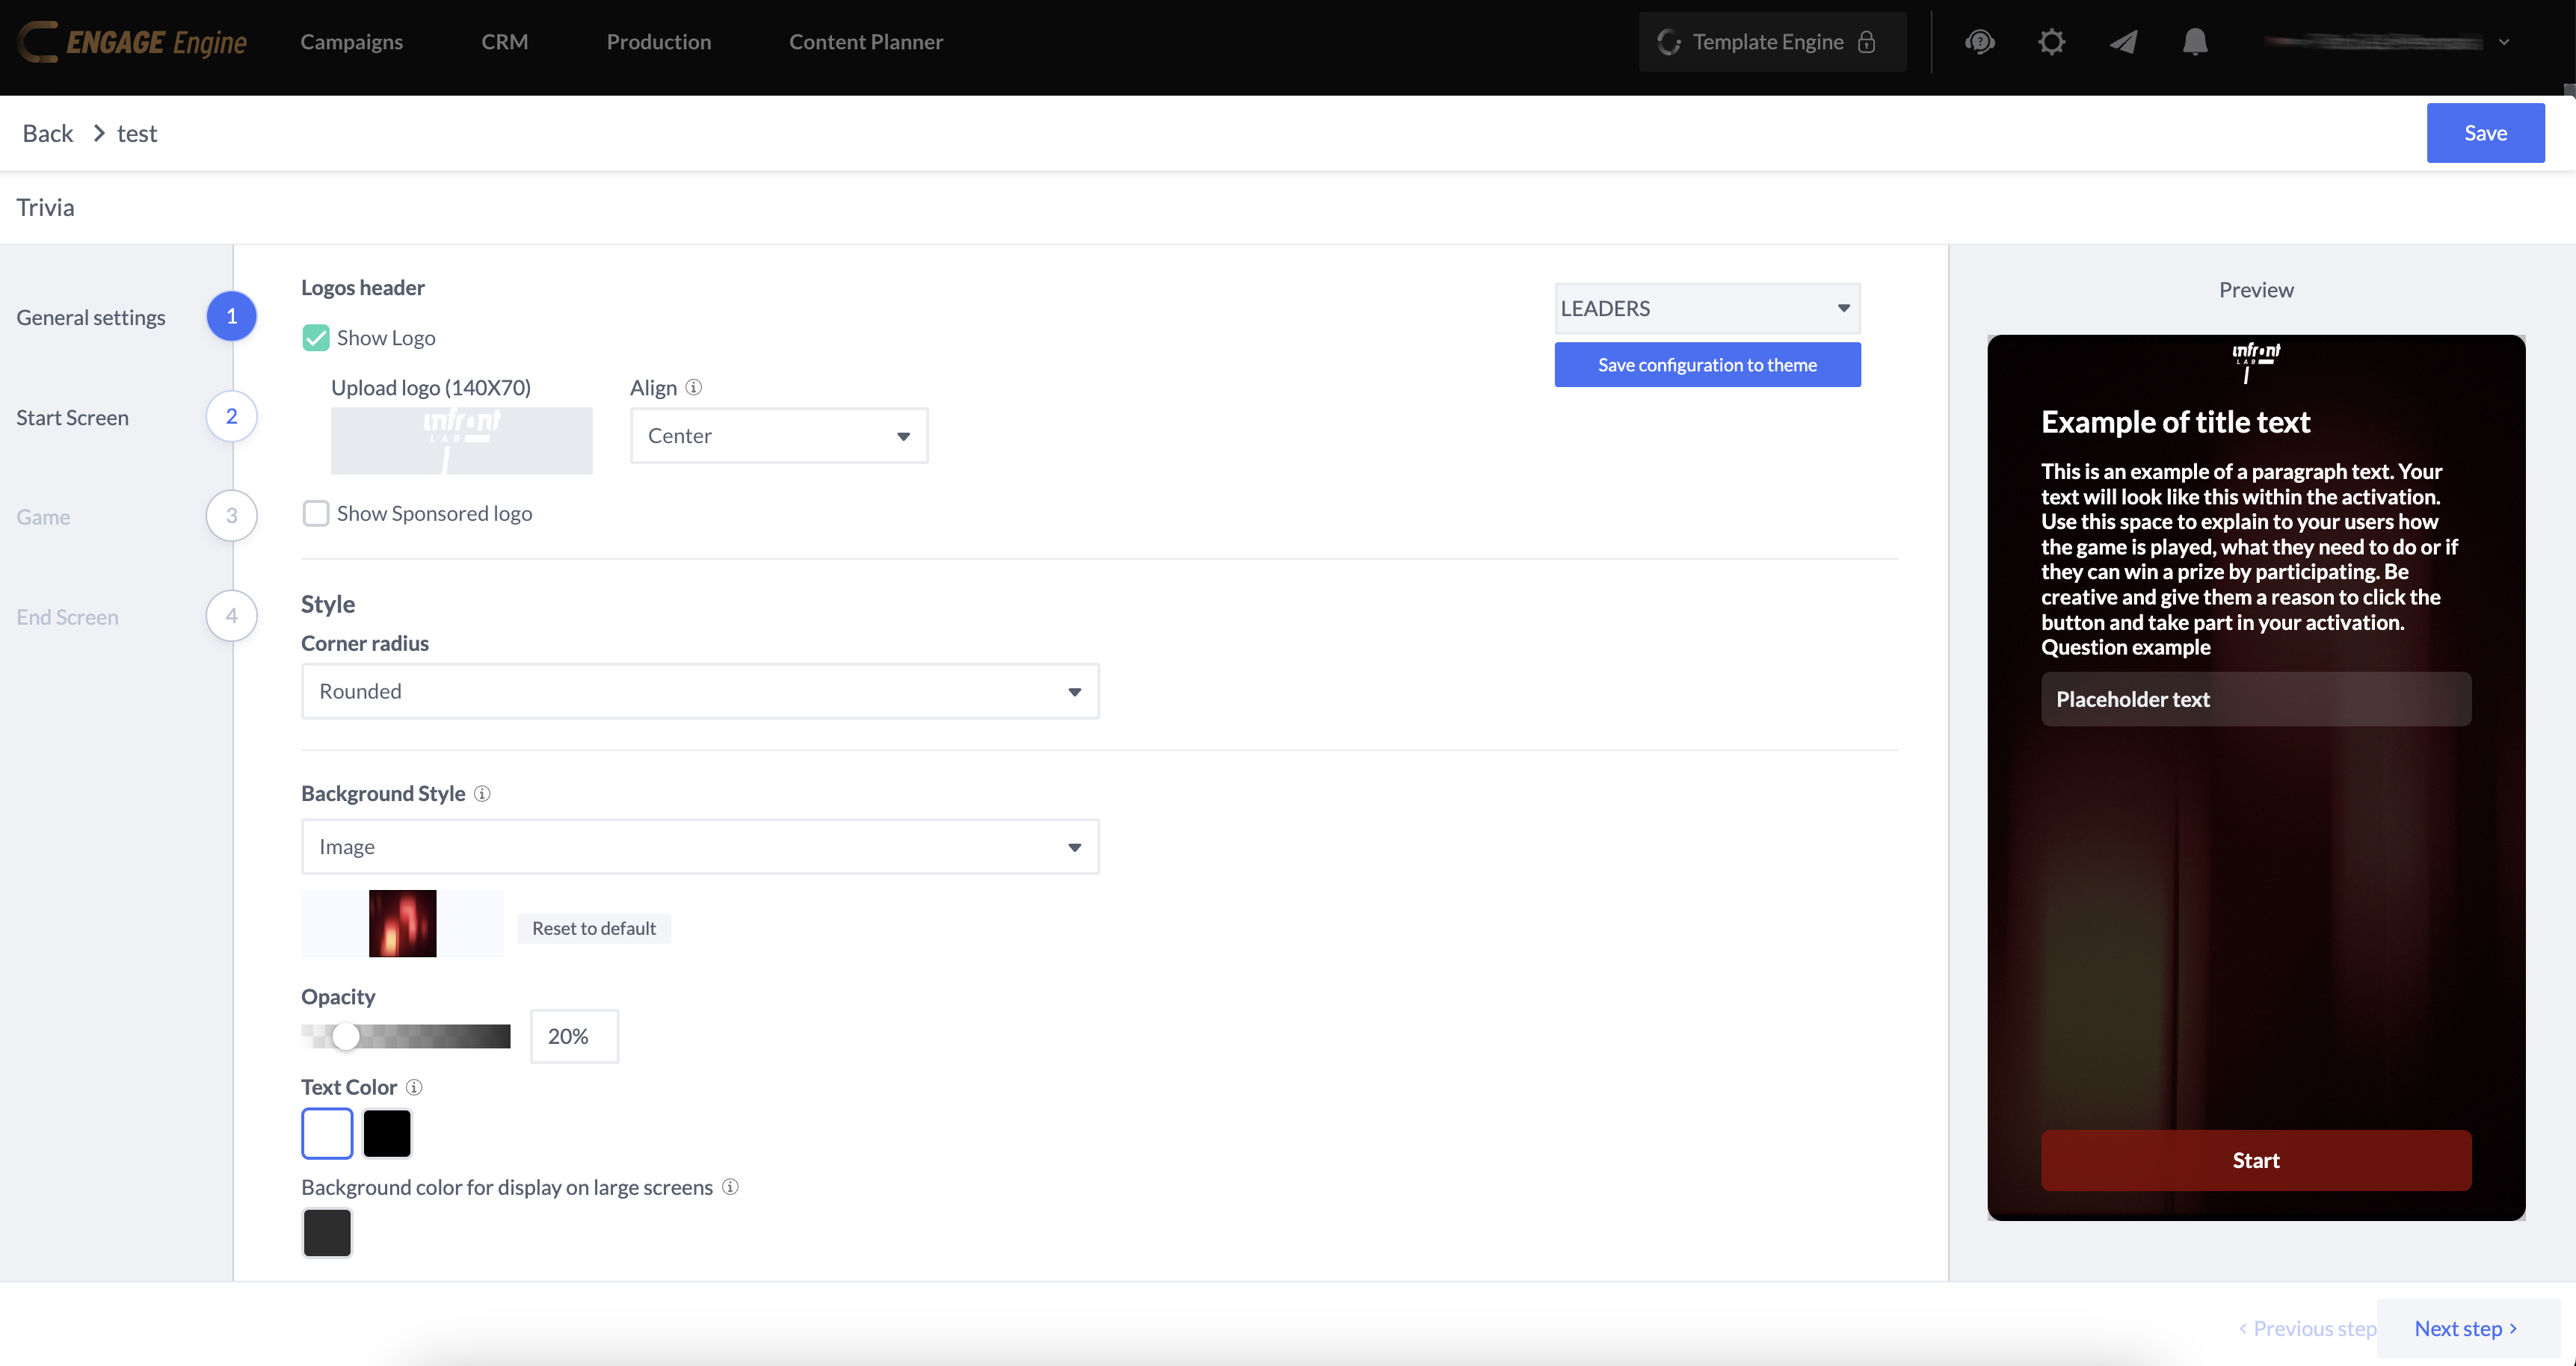Click Save configuration to theme button

pyautogui.click(x=1706, y=365)
